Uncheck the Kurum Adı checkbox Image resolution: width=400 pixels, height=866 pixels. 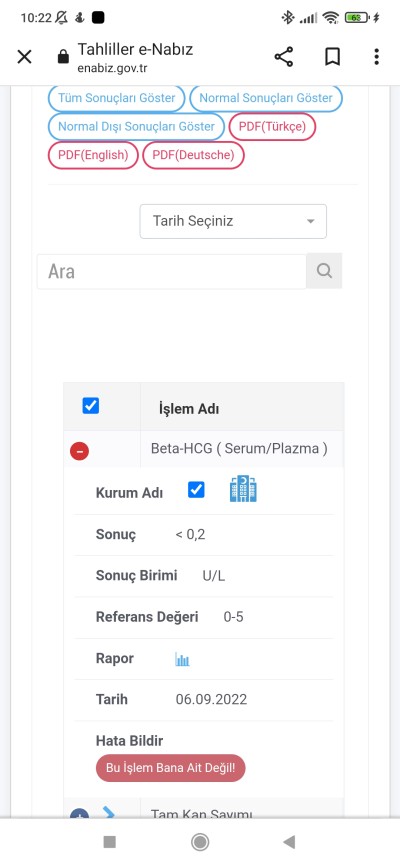pyautogui.click(x=196, y=489)
